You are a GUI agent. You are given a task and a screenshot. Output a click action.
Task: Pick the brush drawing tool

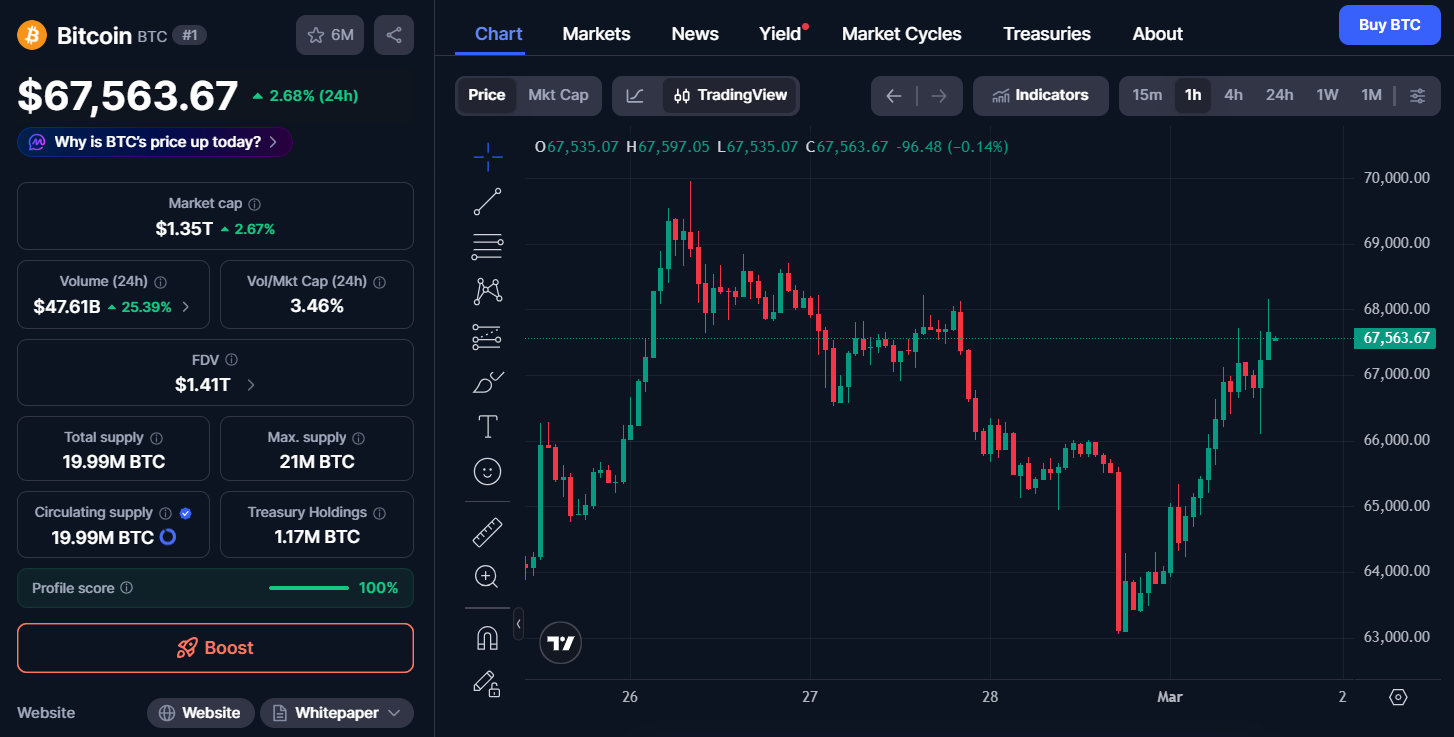(x=487, y=382)
